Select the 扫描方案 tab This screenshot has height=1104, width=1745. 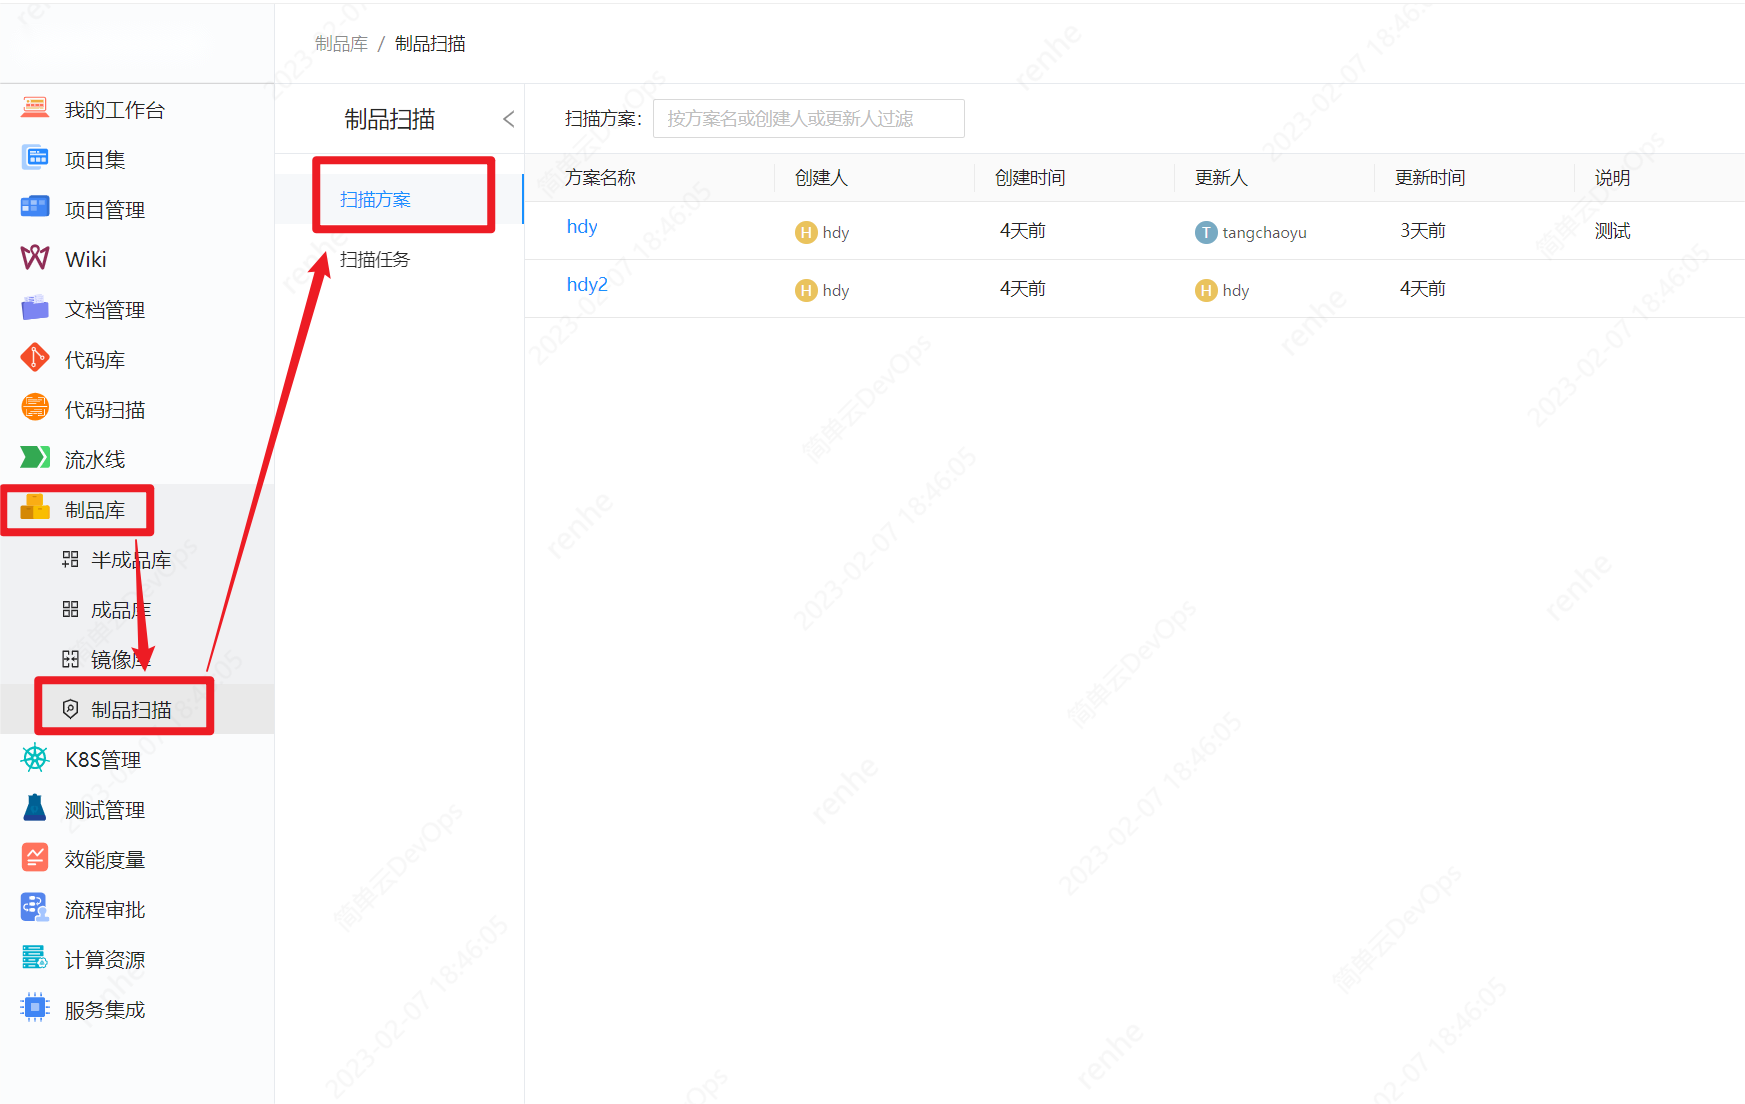pyautogui.click(x=375, y=200)
